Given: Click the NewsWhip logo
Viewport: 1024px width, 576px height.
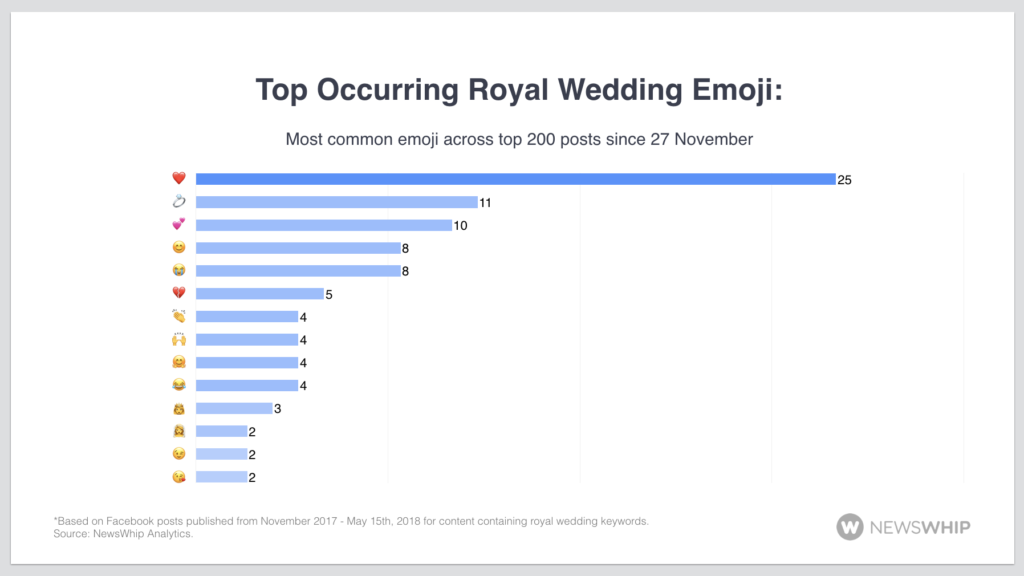Looking at the screenshot, I should 903,526.
